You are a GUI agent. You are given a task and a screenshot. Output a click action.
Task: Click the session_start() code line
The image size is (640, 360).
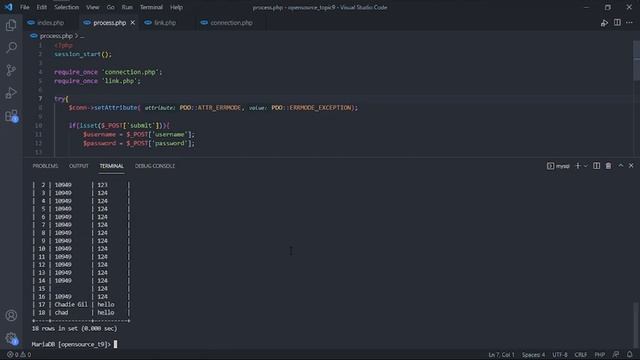(x=83, y=54)
